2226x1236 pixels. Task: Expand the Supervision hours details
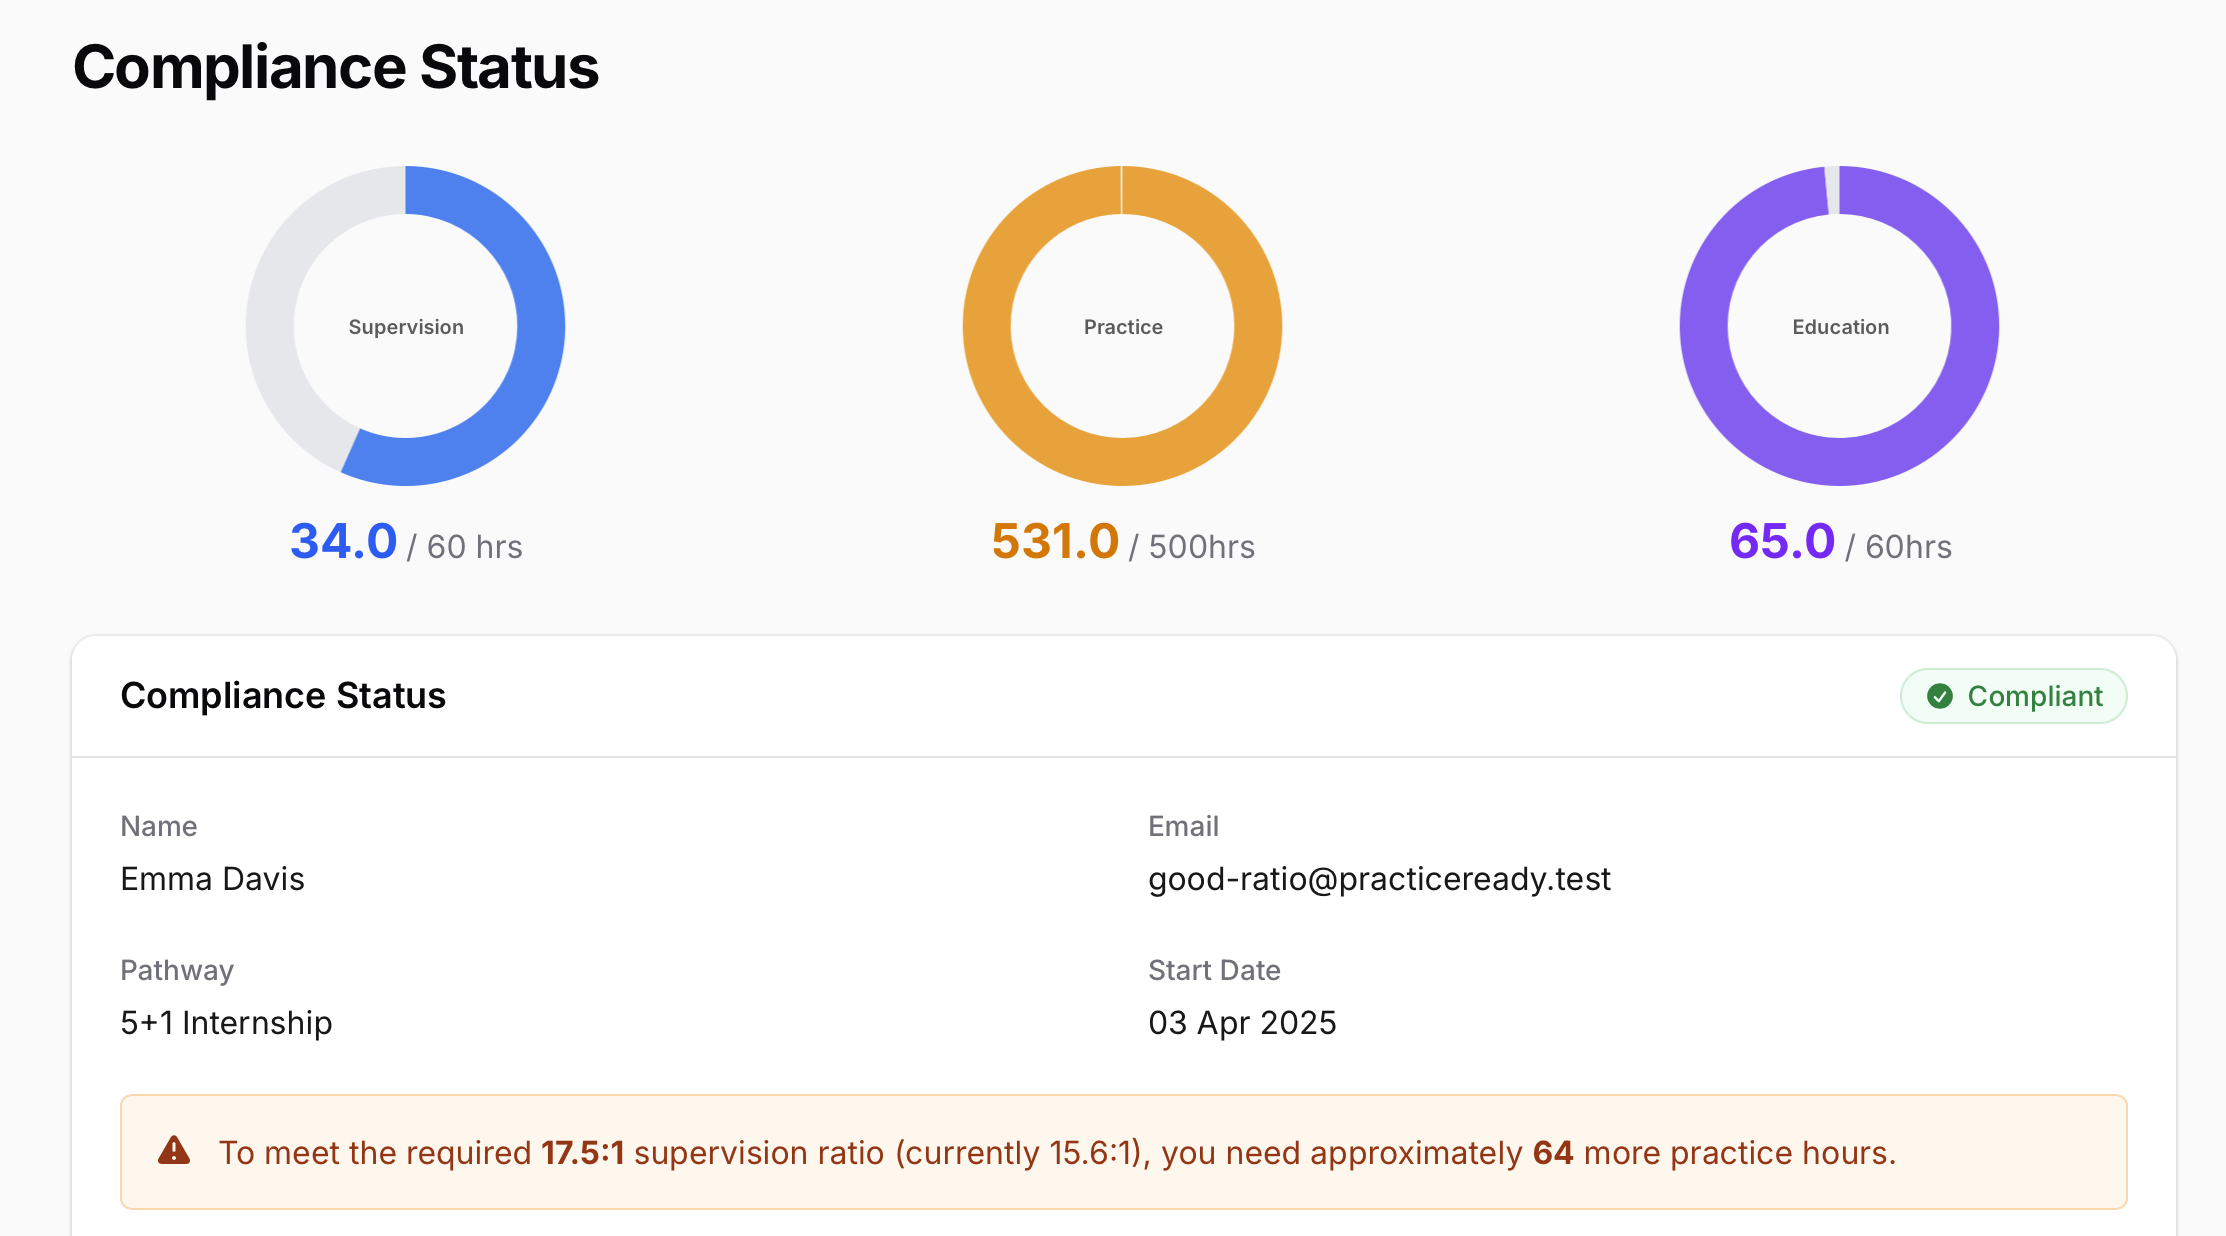coord(405,543)
